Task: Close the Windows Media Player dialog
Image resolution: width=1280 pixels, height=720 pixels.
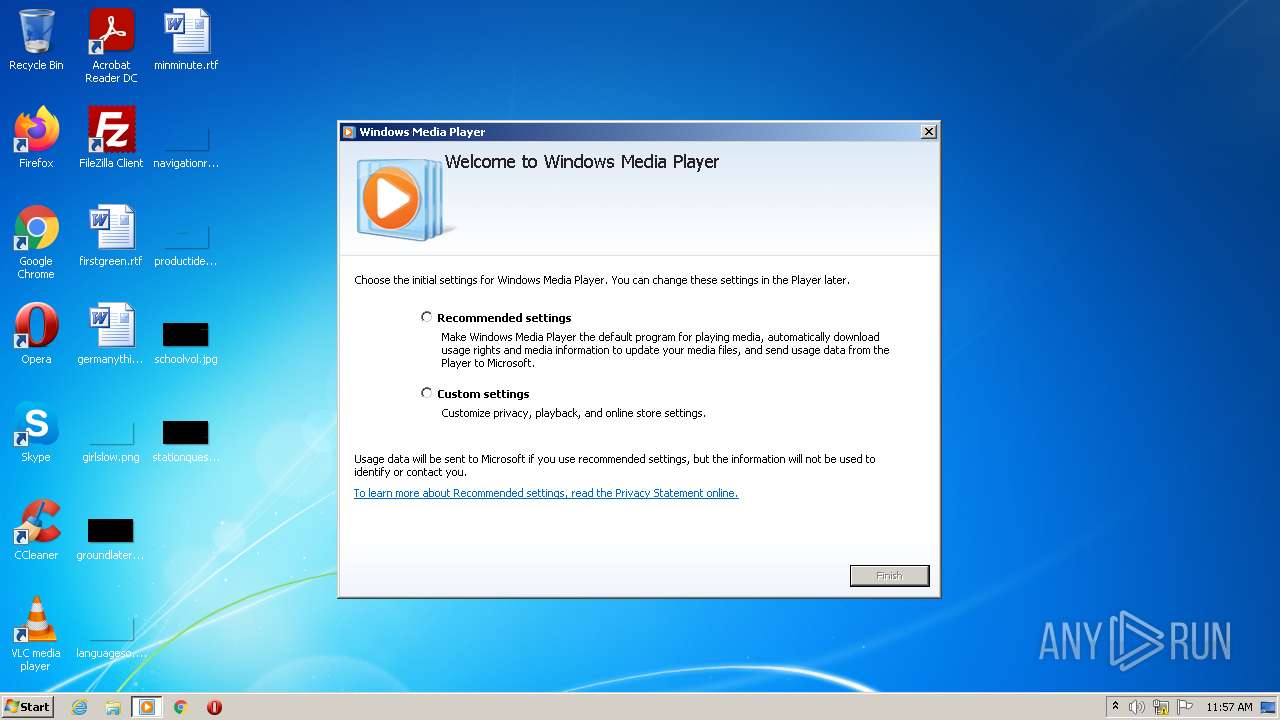Action: coord(928,131)
